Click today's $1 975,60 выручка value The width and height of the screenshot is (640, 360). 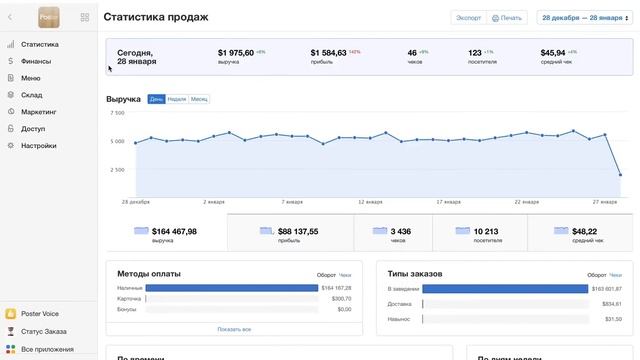(x=236, y=53)
